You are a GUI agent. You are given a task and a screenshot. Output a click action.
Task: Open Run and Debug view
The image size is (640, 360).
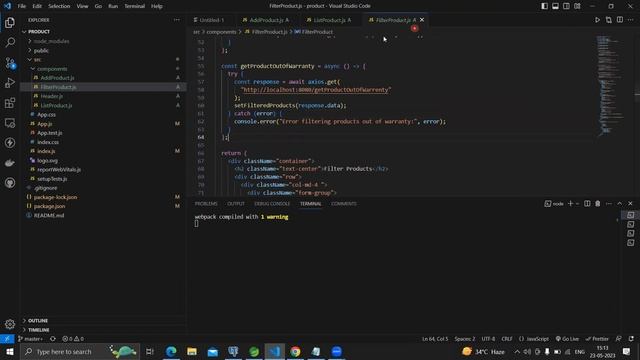point(10,83)
